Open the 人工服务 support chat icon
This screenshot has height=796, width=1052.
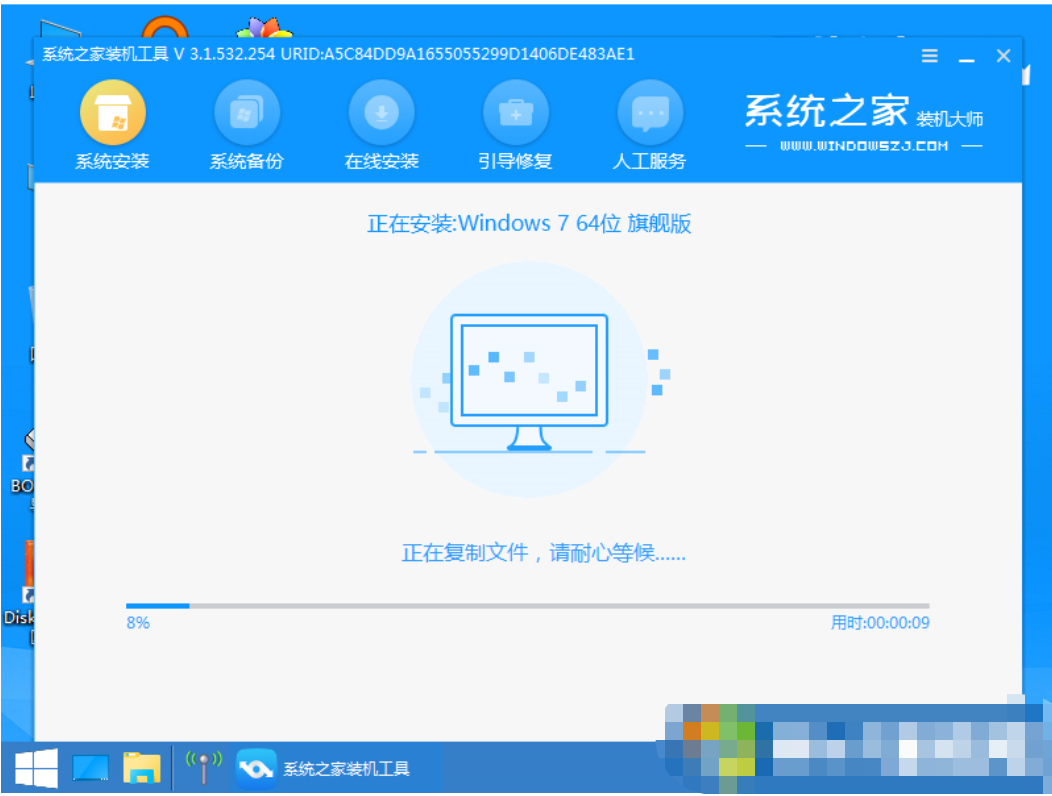click(x=649, y=113)
